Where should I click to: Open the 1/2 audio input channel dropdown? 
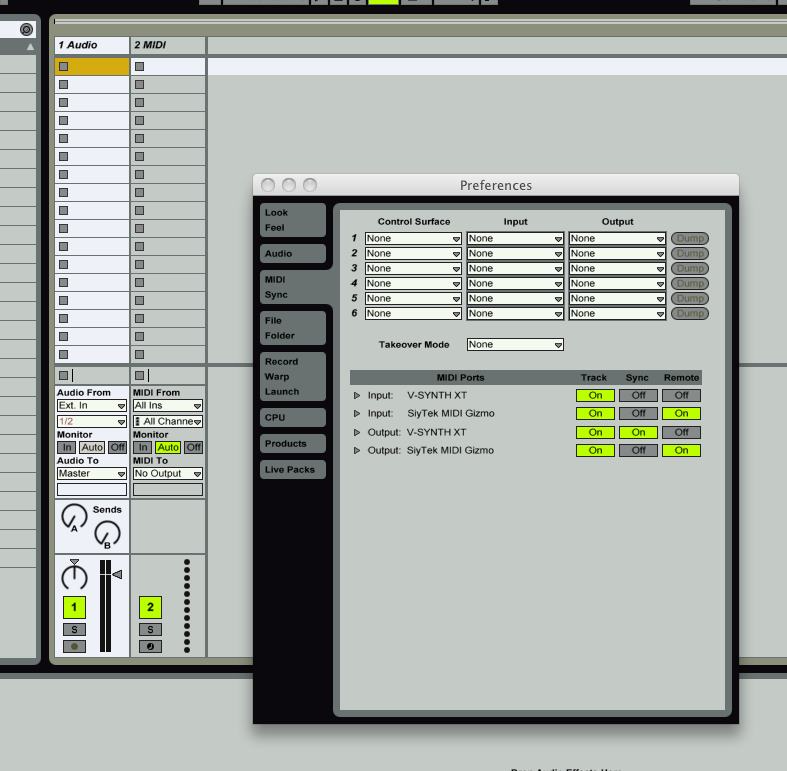click(x=92, y=422)
